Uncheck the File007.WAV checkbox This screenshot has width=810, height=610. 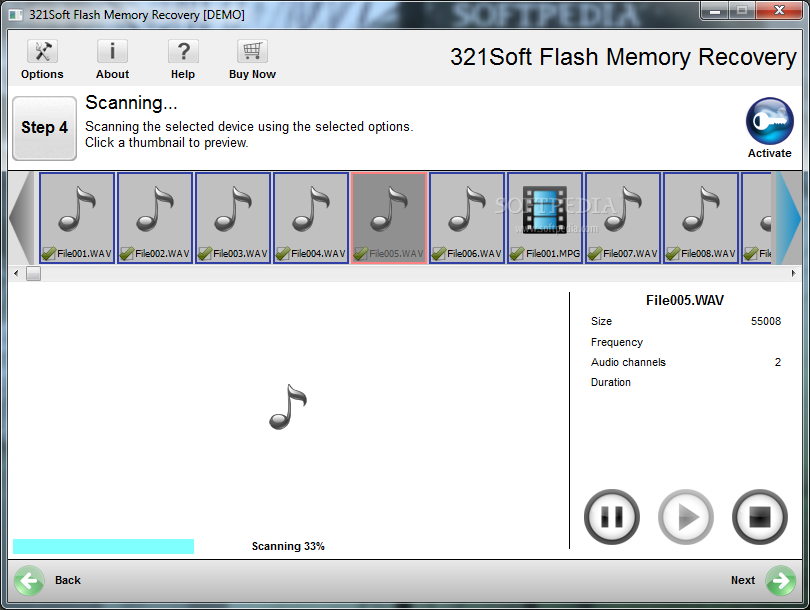click(595, 254)
